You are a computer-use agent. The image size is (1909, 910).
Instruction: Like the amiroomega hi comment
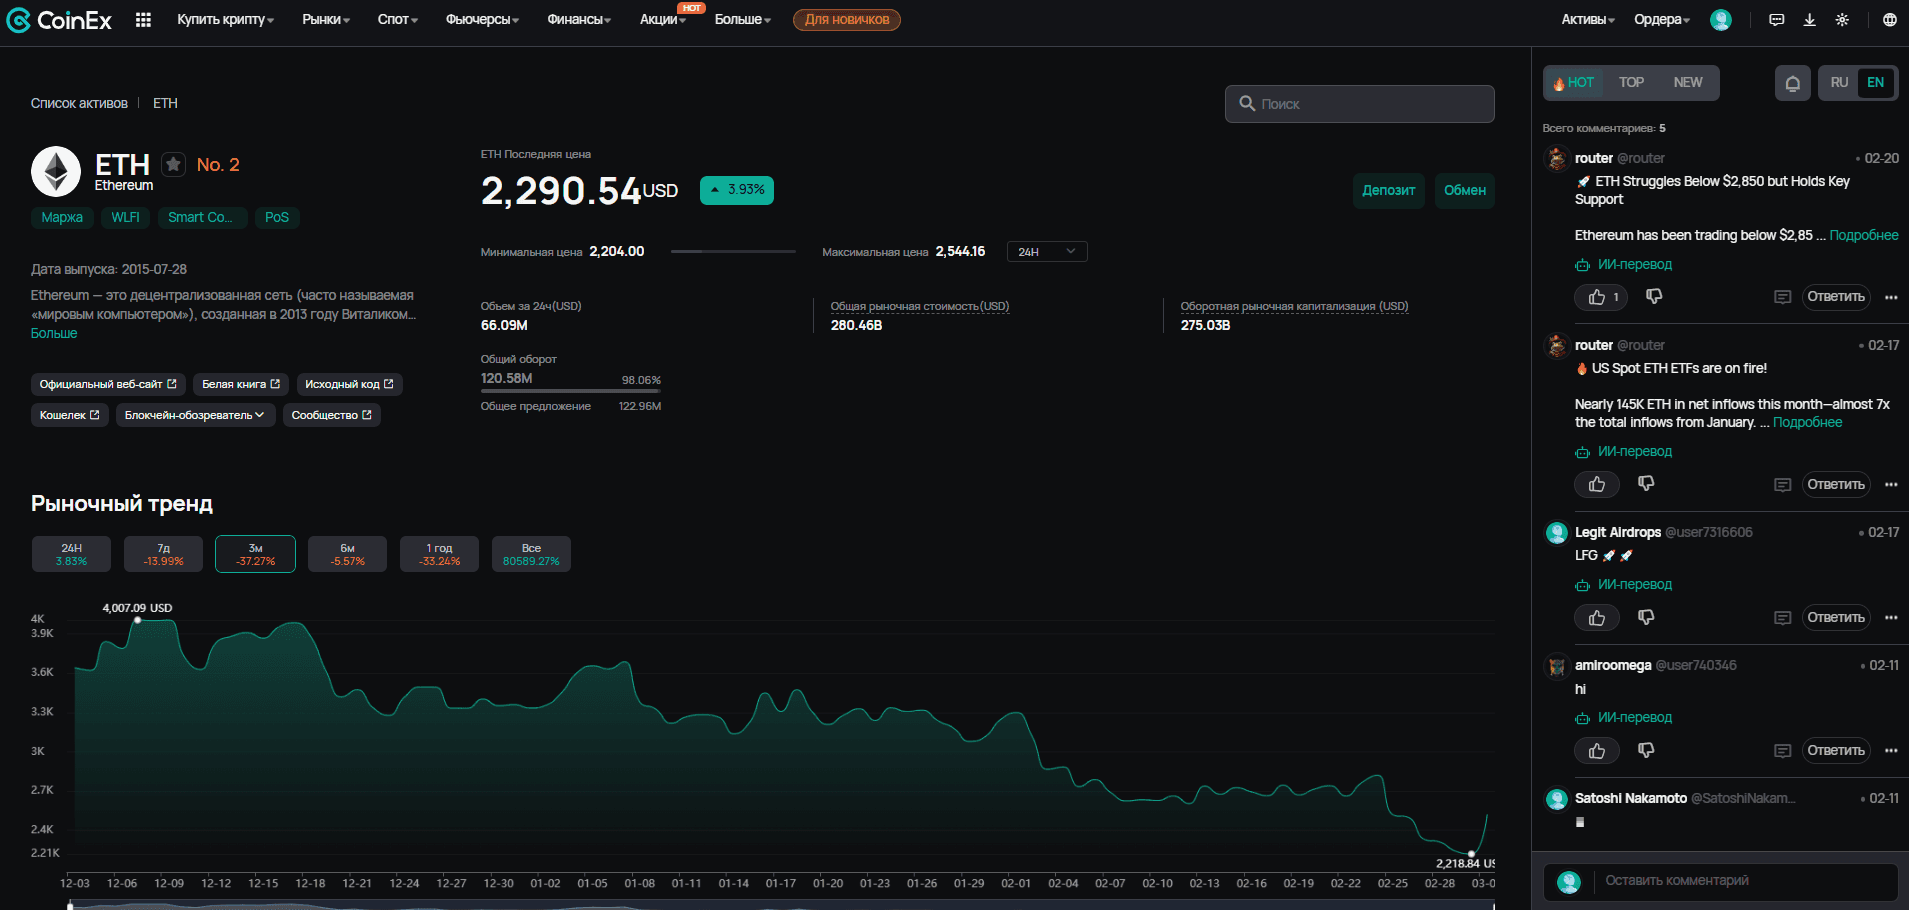click(1597, 751)
